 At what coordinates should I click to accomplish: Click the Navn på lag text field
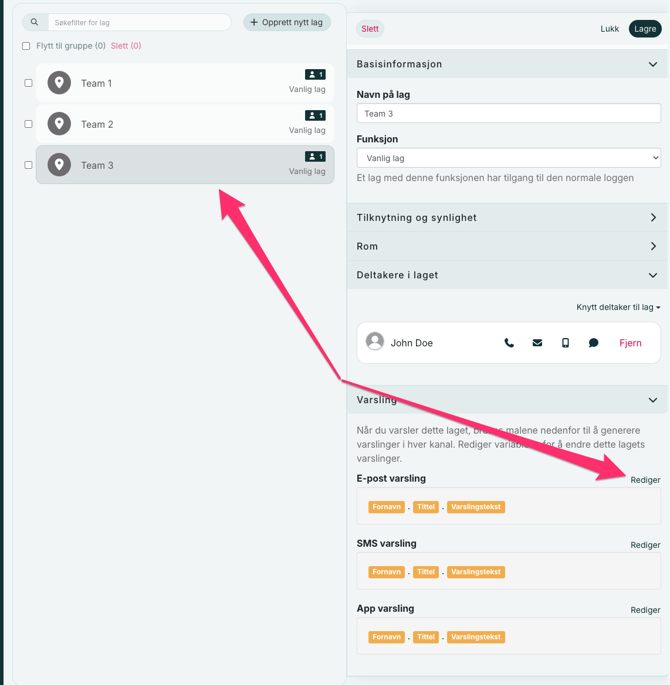[508, 114]
